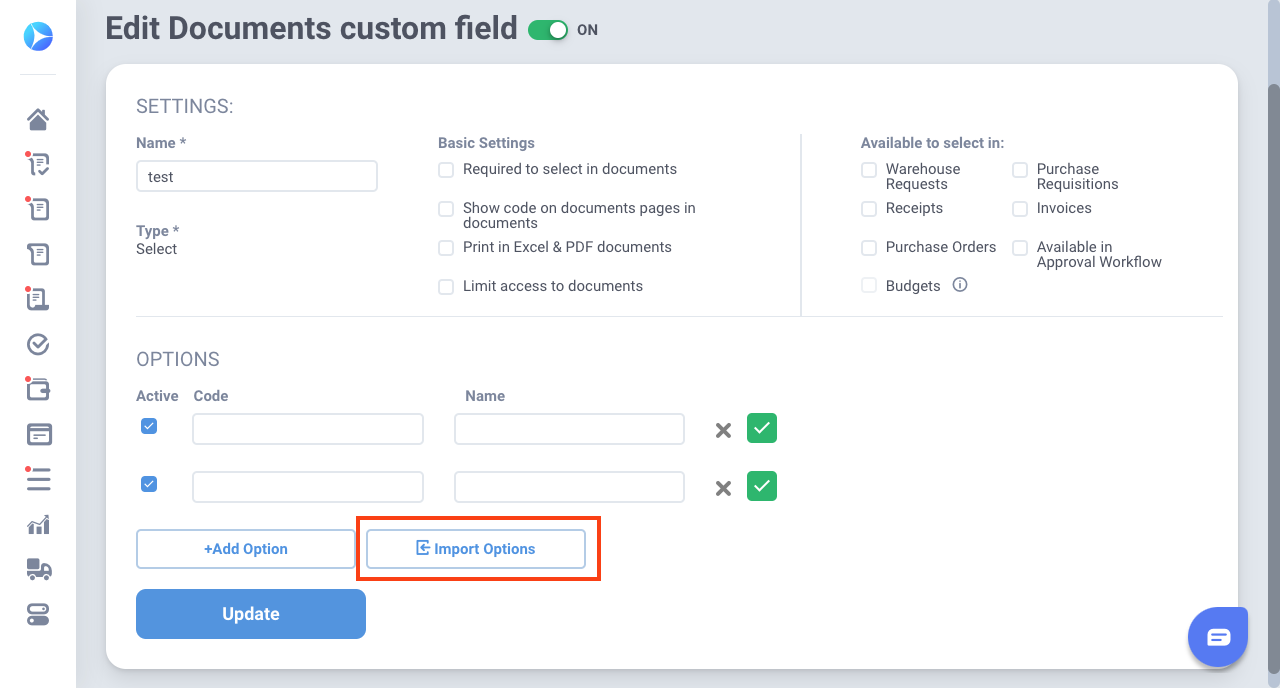The width and height of the screenshot is (1280, 688).
Task: Open the reports chart icon in sidebar
Action: point(38,525)
